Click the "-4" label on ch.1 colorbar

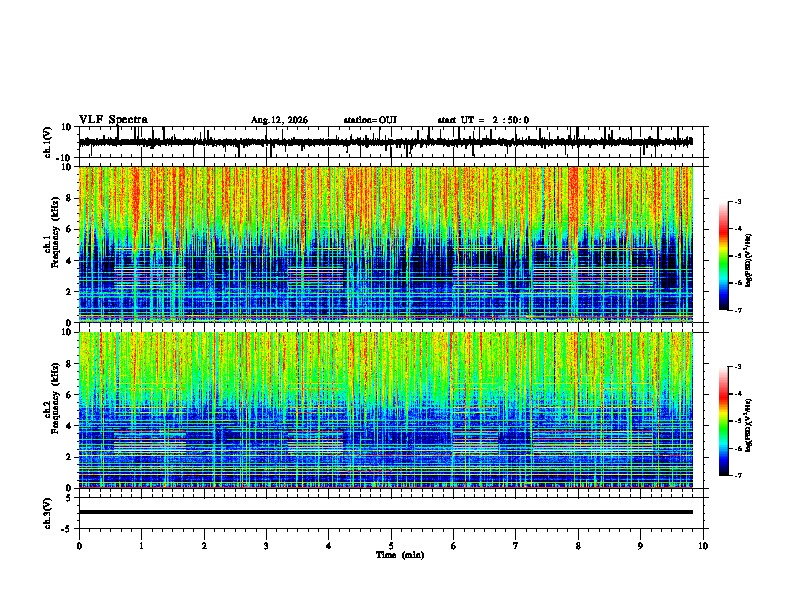click(x=737, y=228)
